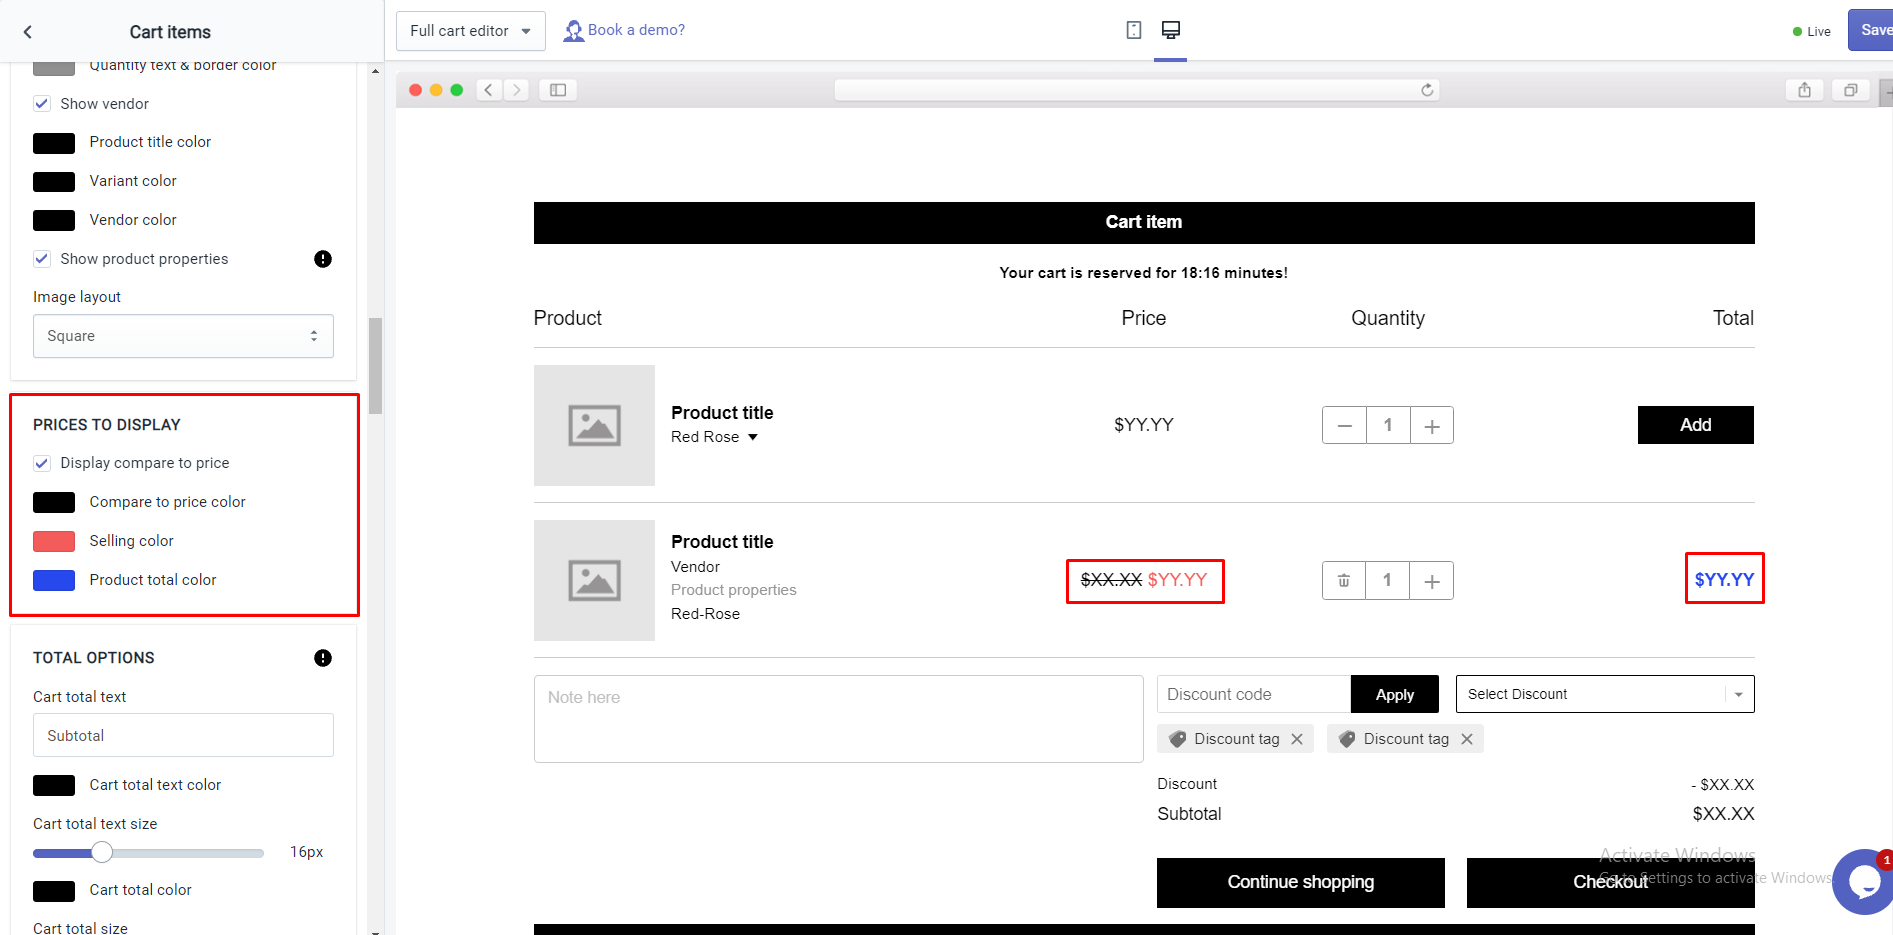Open Compare to price color swatch
The height and width of the screenshot is (935, 1893).
pos(54,502)
